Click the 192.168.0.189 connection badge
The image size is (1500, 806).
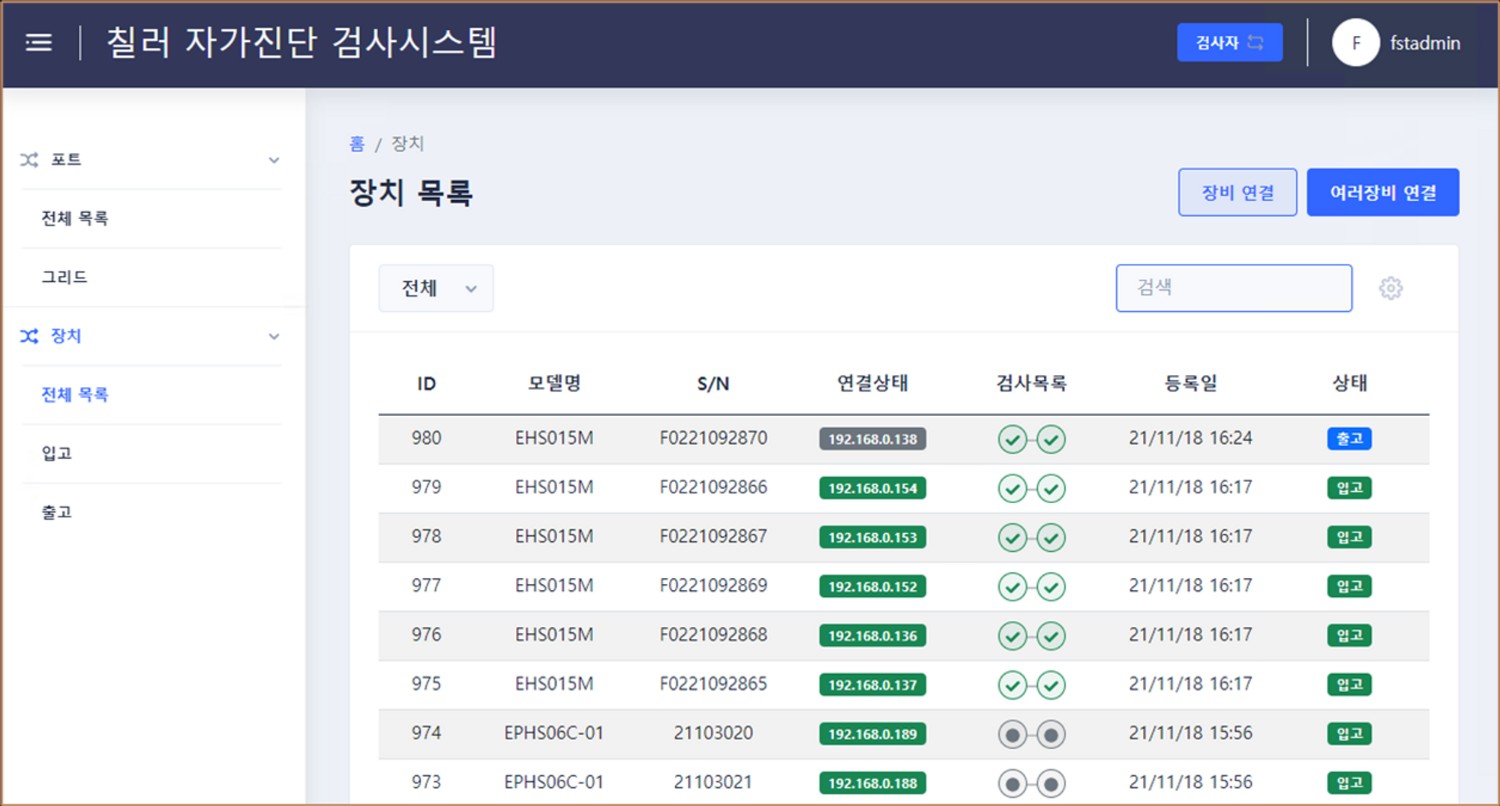click(x=873, y=734)
